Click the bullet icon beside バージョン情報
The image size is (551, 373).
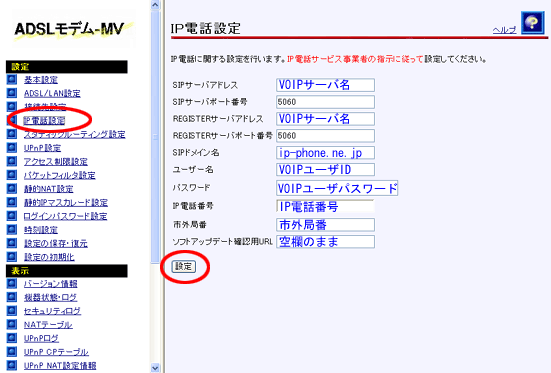click(x=12, y=283)
